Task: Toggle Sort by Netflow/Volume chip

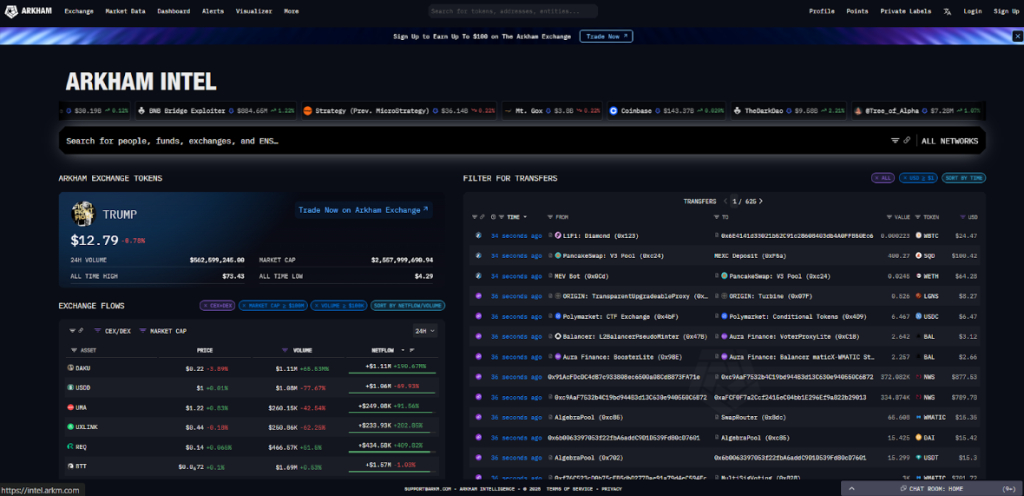Action: (x=408, y=305)
